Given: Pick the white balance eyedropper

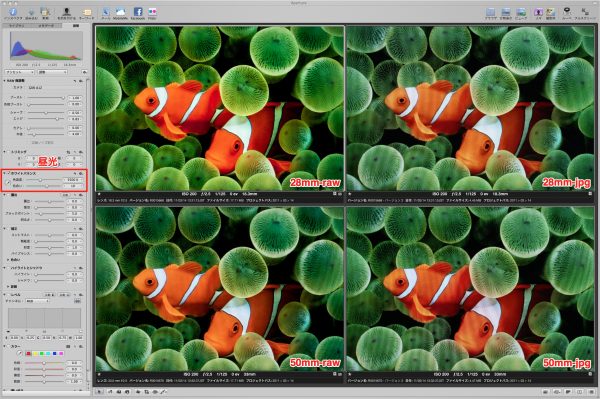Looking at the screenshot, I should click(x=8, y=182).
